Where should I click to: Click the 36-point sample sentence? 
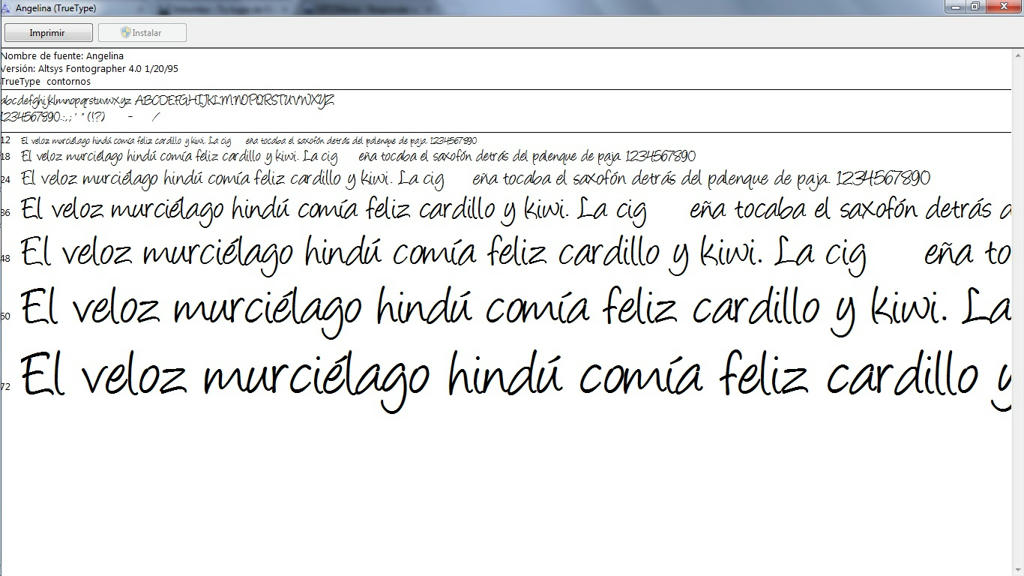(x=515, y=211)
